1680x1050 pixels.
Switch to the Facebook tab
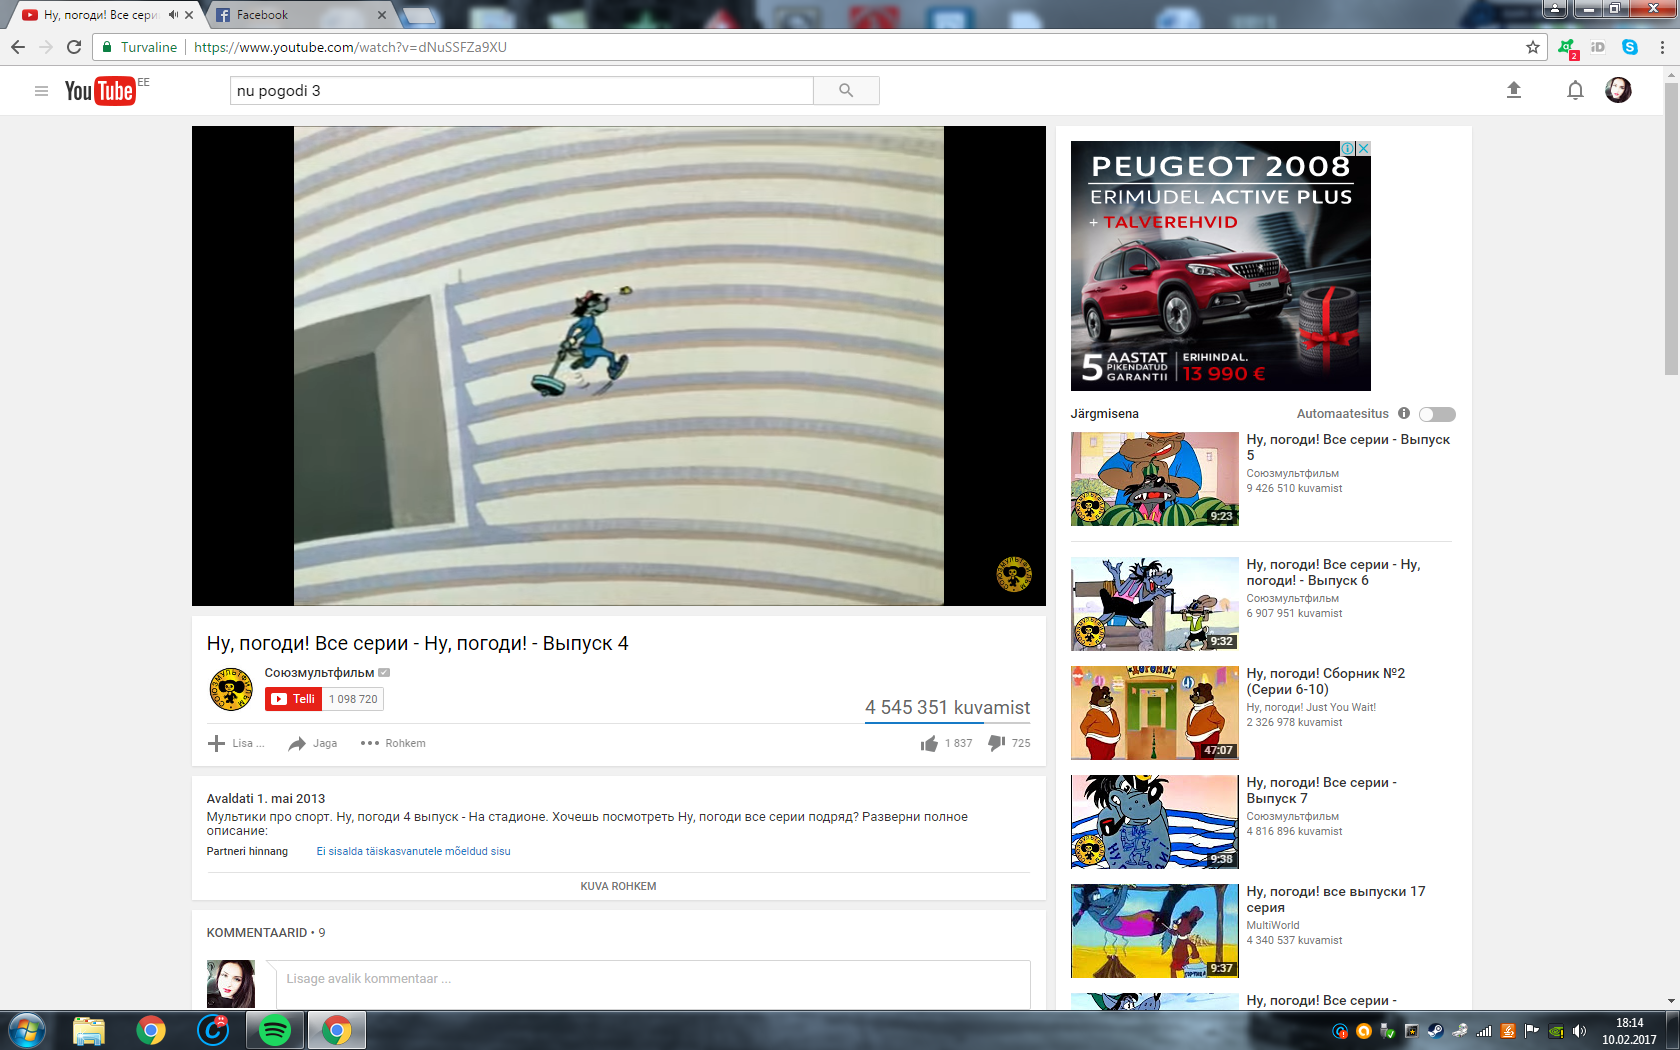coord(300,15)
